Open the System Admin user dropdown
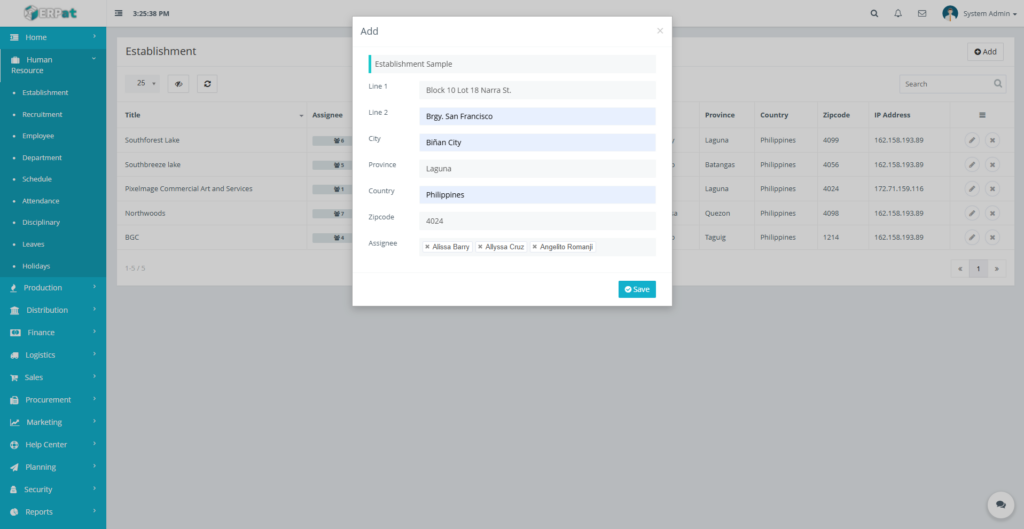This screenshot has height=529, width=1024. point(989,14)
